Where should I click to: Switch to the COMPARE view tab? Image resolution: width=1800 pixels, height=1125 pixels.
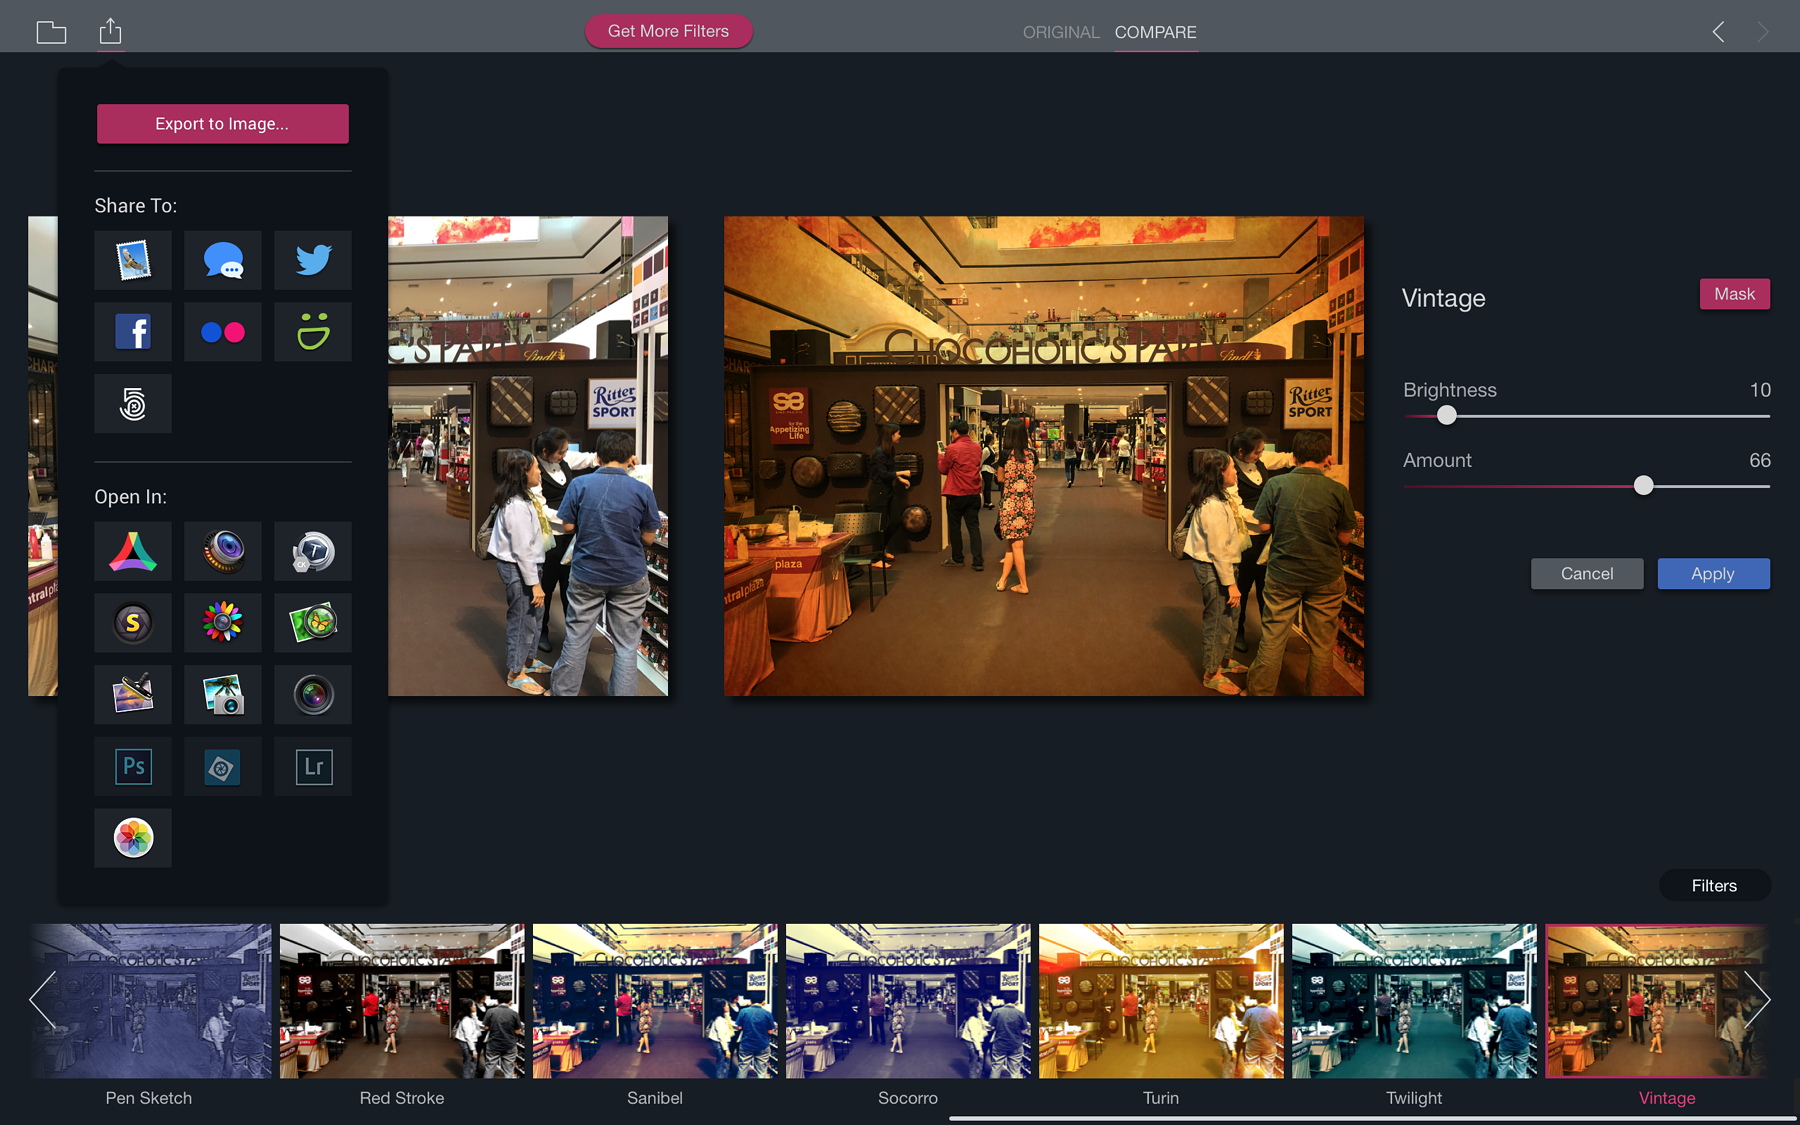[x=1155, y=32]
